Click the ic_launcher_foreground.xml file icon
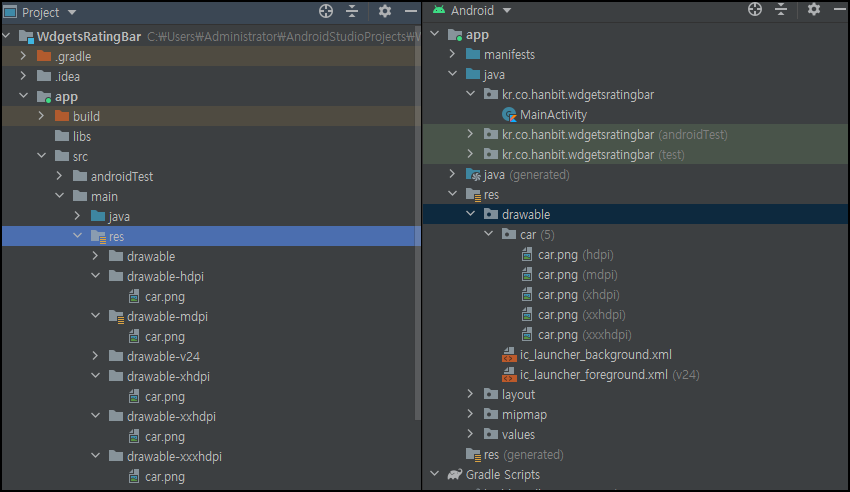This screenshot has height=492, width=850. [509, 375]
